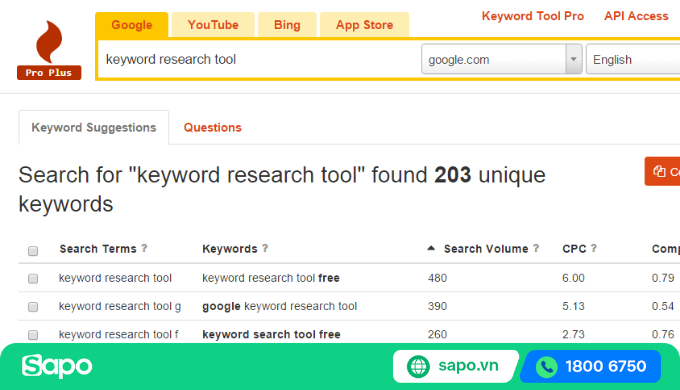This screenshot has width=680, height=390.
Task: Click the CPC help question mark
Action: [x=594, y=248]
